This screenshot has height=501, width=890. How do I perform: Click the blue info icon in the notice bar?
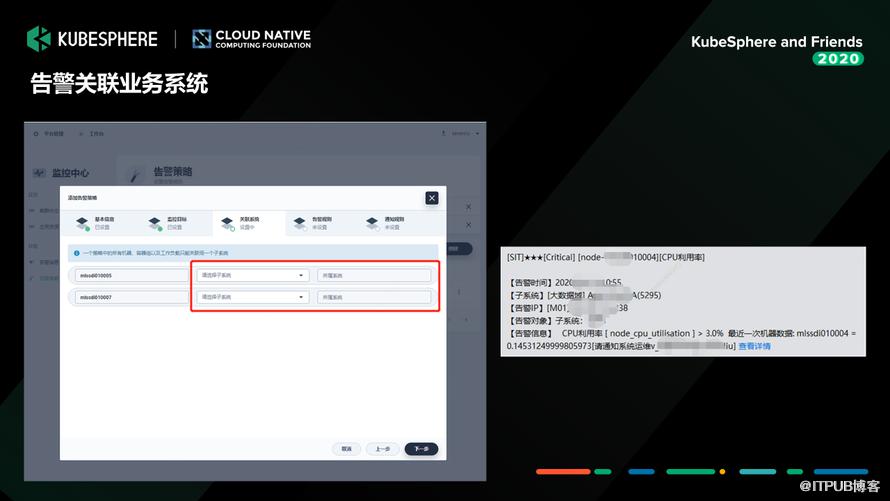click(x=77, y=253)
